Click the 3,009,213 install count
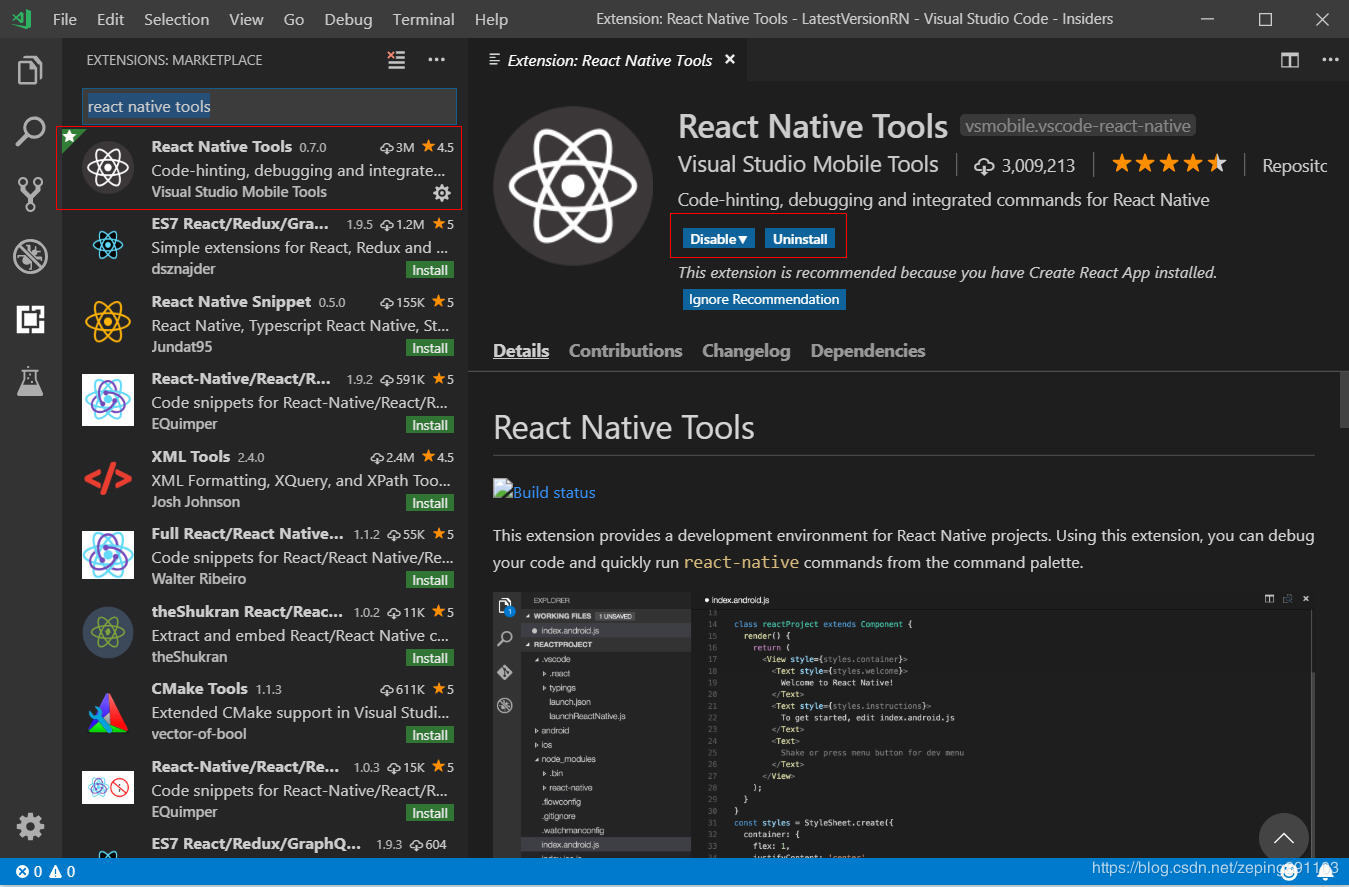Image resolution: width=1349 pixels, height=887 pixels. click(x=1025, y=165)
